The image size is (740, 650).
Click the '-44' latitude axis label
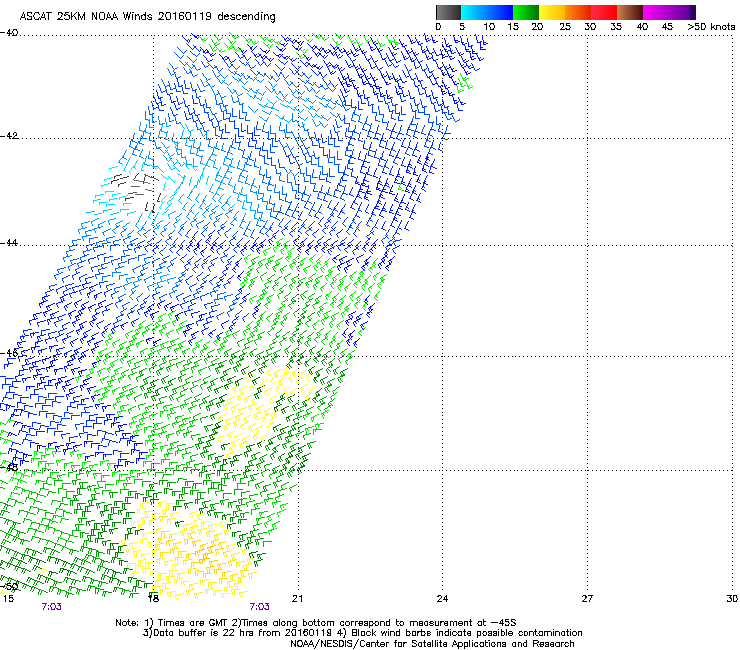coord(9,243)
